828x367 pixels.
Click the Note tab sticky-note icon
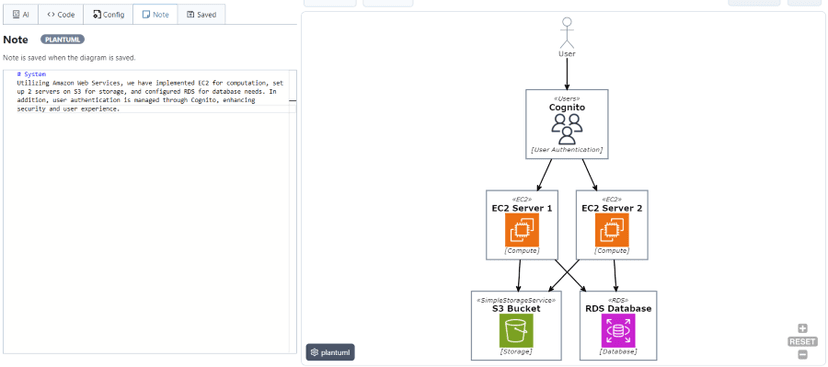(x=146, y=14)
